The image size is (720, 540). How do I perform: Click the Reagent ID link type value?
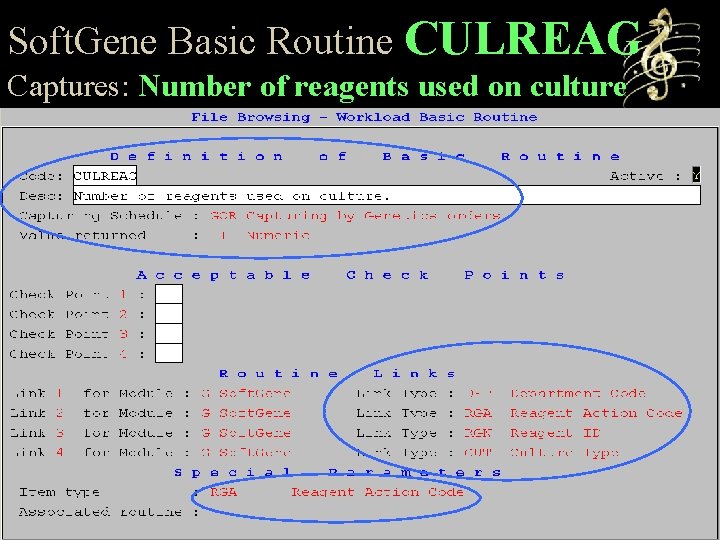(533, 433)
